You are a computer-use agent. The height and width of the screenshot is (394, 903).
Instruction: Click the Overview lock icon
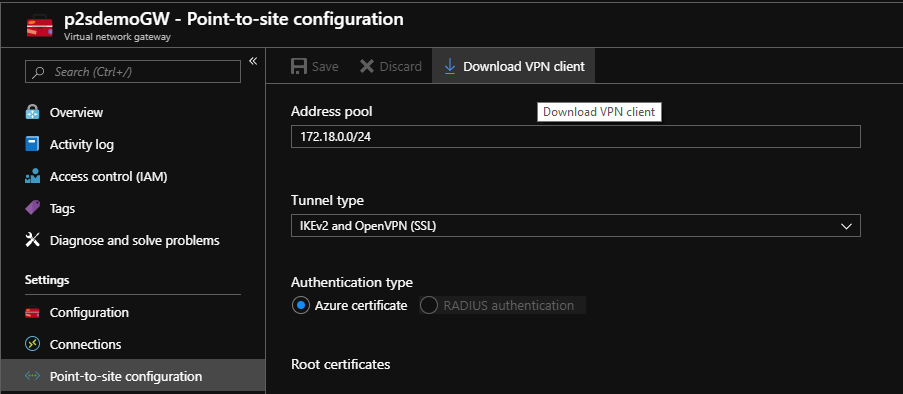(x=32, y=112)
